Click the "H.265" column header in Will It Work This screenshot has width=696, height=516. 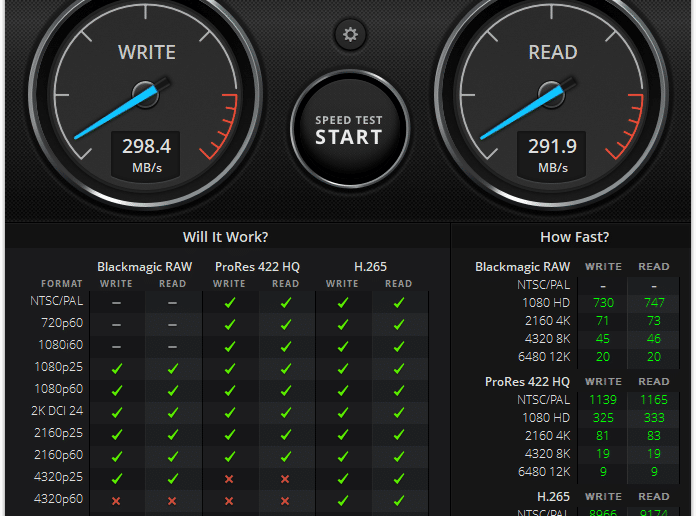coord(370,266)
